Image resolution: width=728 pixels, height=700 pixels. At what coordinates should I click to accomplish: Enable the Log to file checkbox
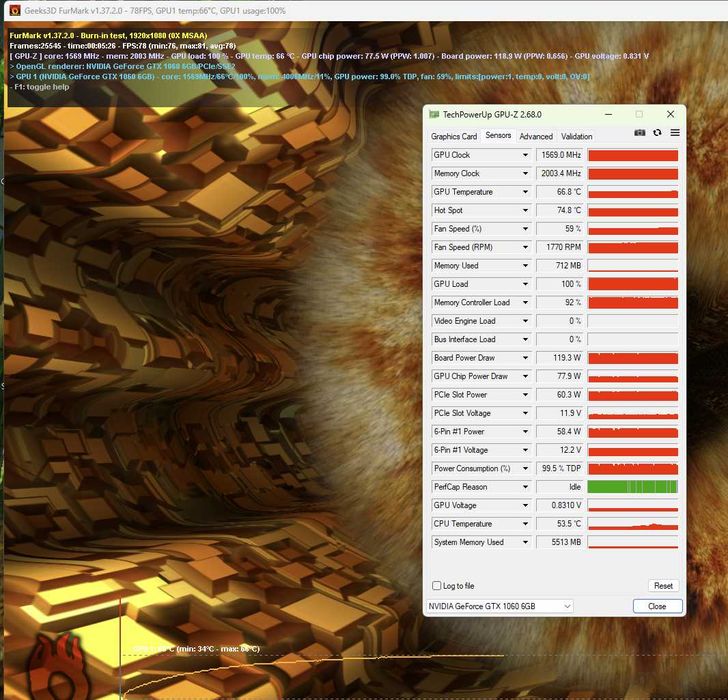point(436,585)
